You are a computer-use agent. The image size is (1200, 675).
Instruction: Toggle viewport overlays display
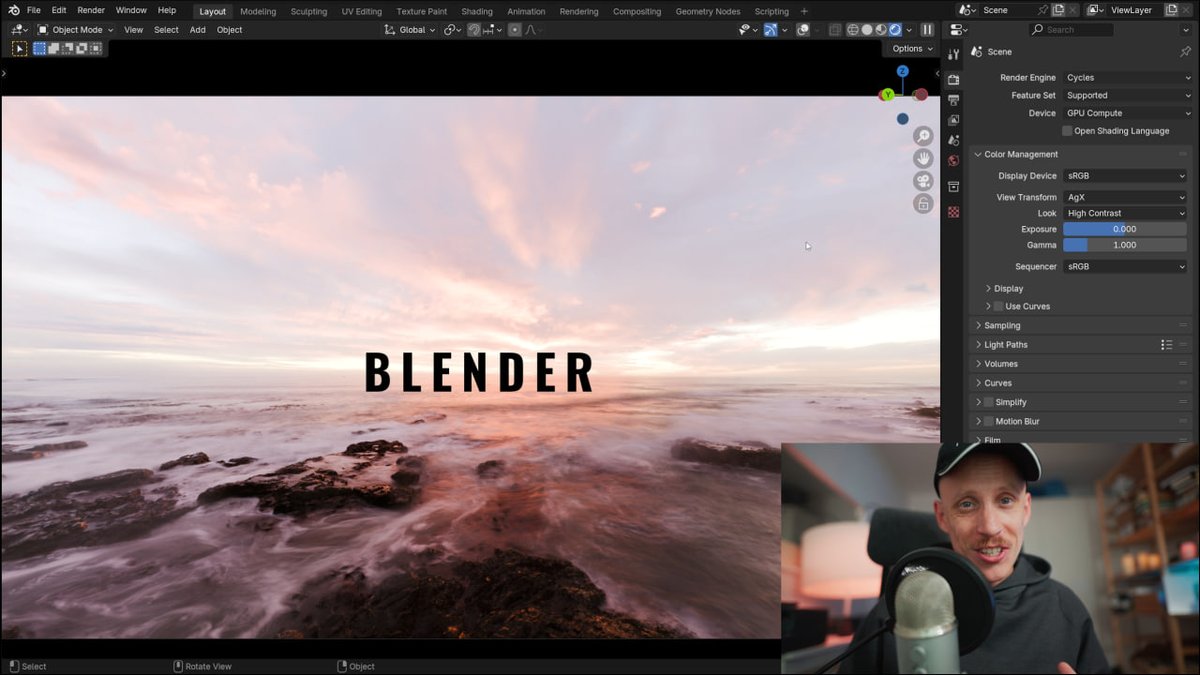(803, 30)
